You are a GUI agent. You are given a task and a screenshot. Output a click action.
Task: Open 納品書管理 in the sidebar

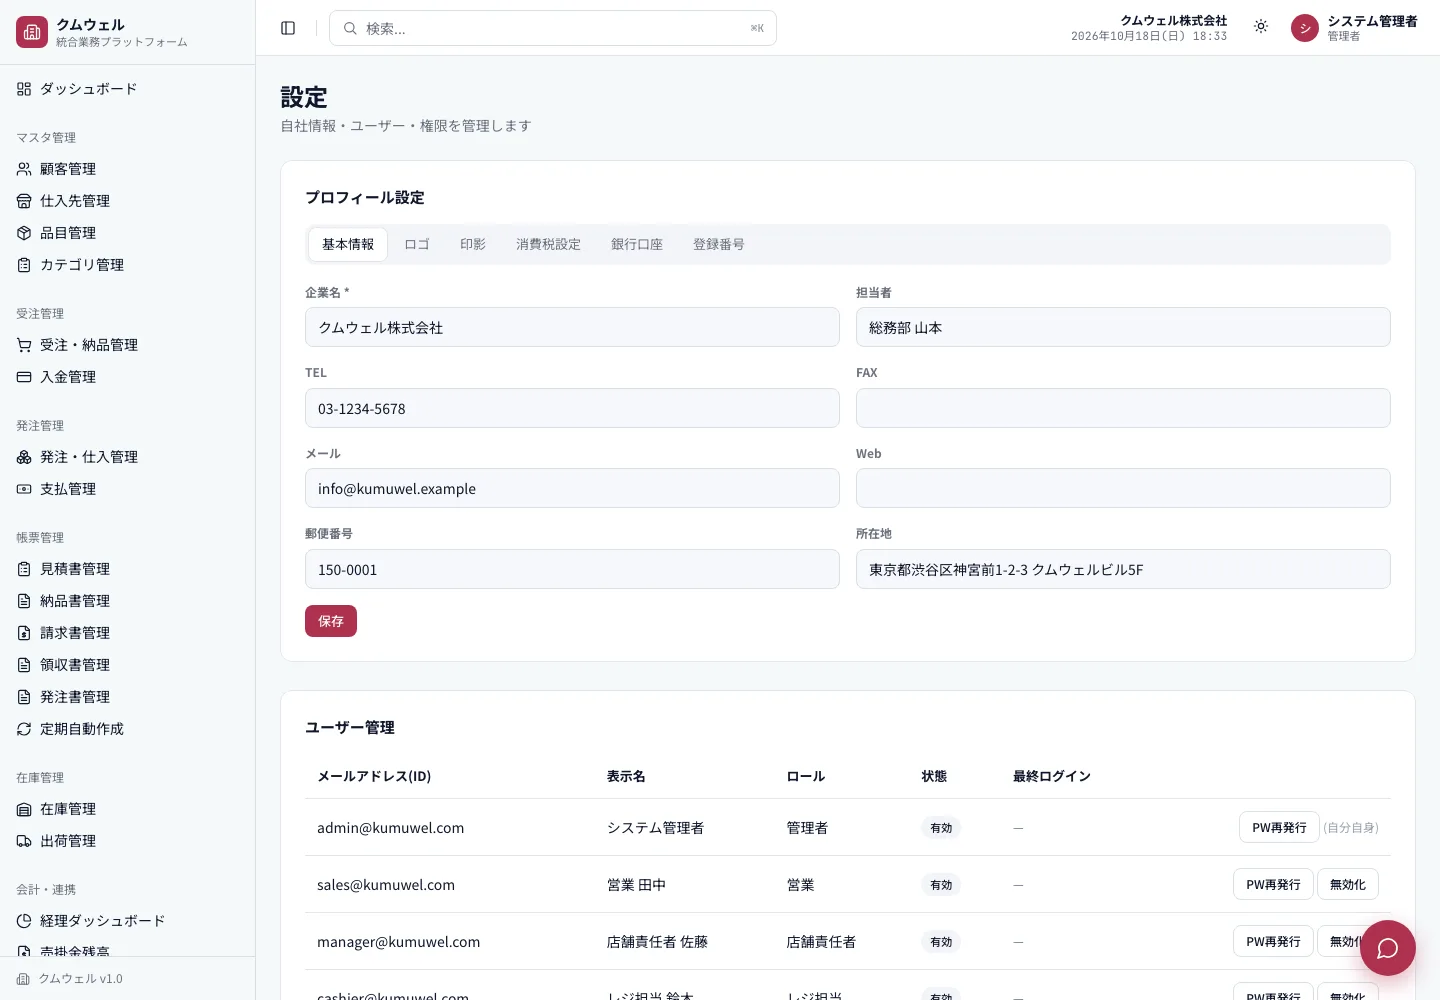click(x=128, y=601)
